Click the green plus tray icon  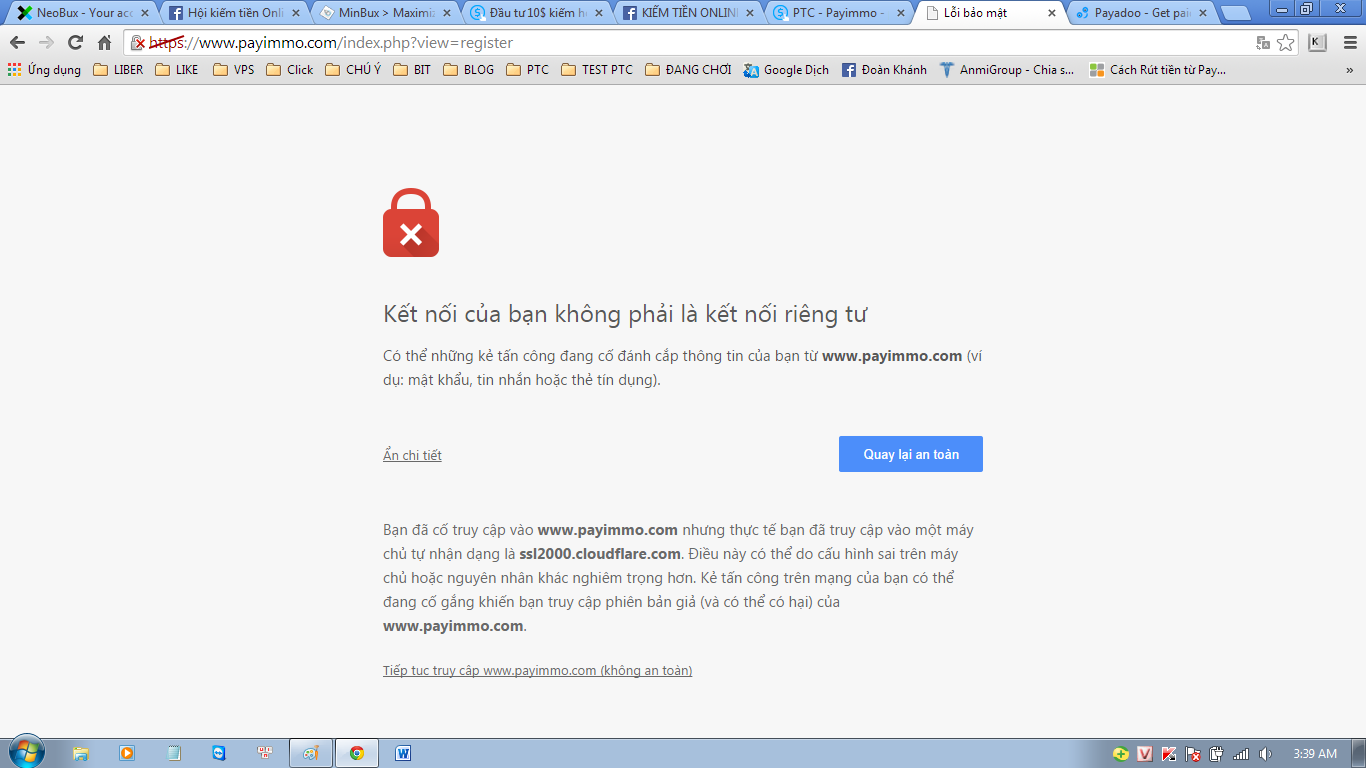click(1121, 754)
